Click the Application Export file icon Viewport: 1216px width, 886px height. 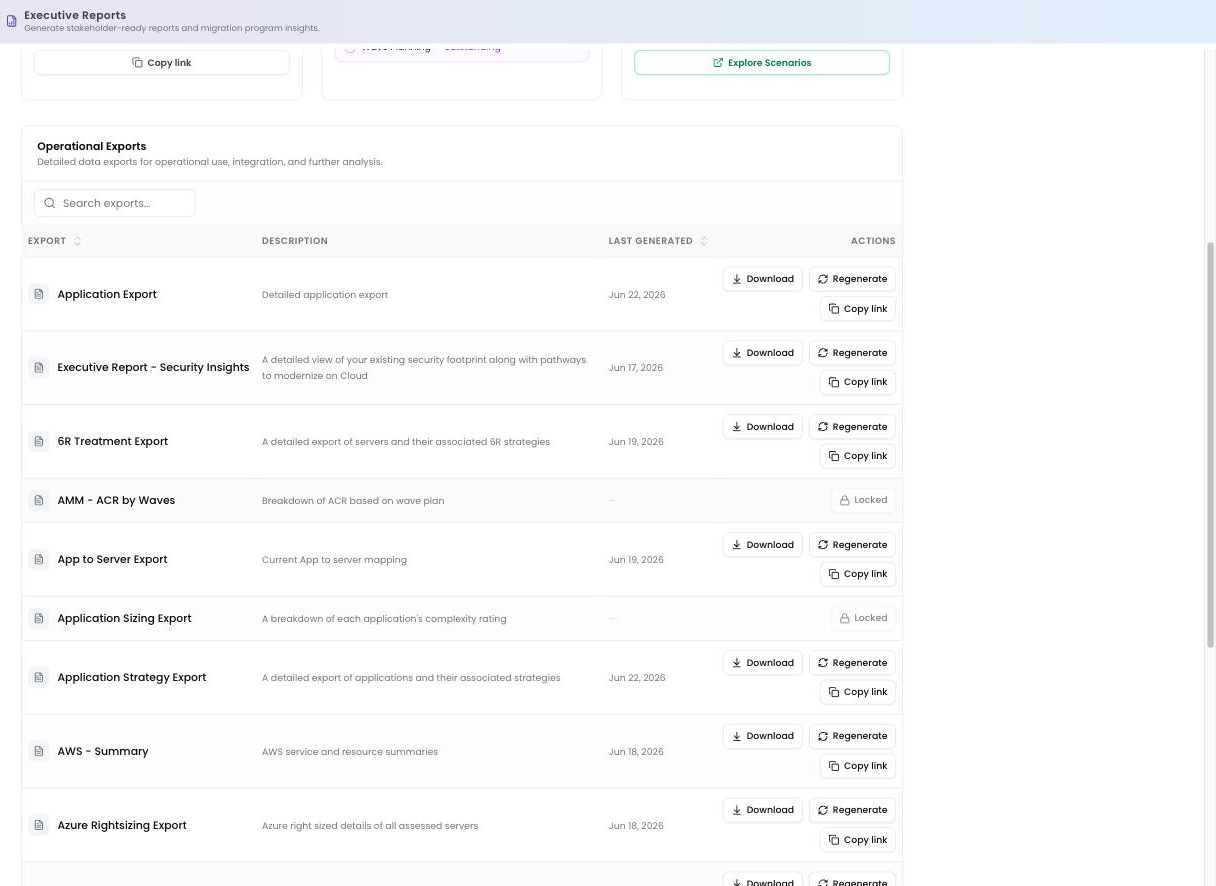[x=39, y=294]
